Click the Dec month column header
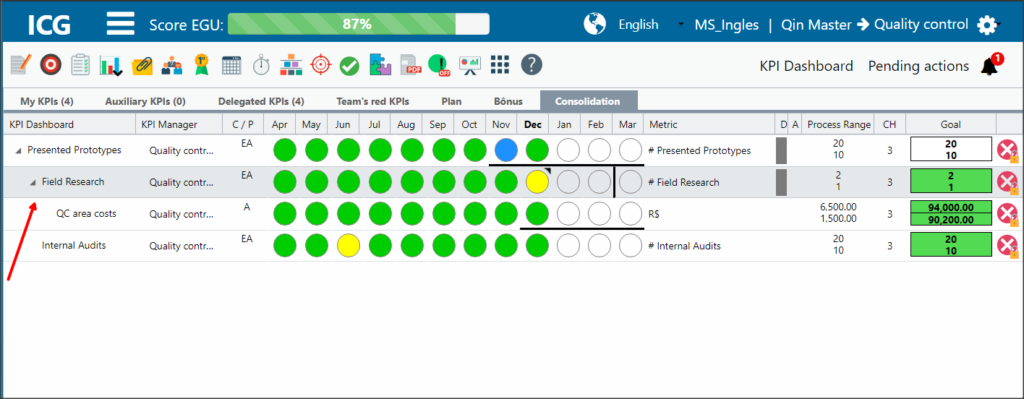Viewport: 1024px width, 399px height. 533,124
